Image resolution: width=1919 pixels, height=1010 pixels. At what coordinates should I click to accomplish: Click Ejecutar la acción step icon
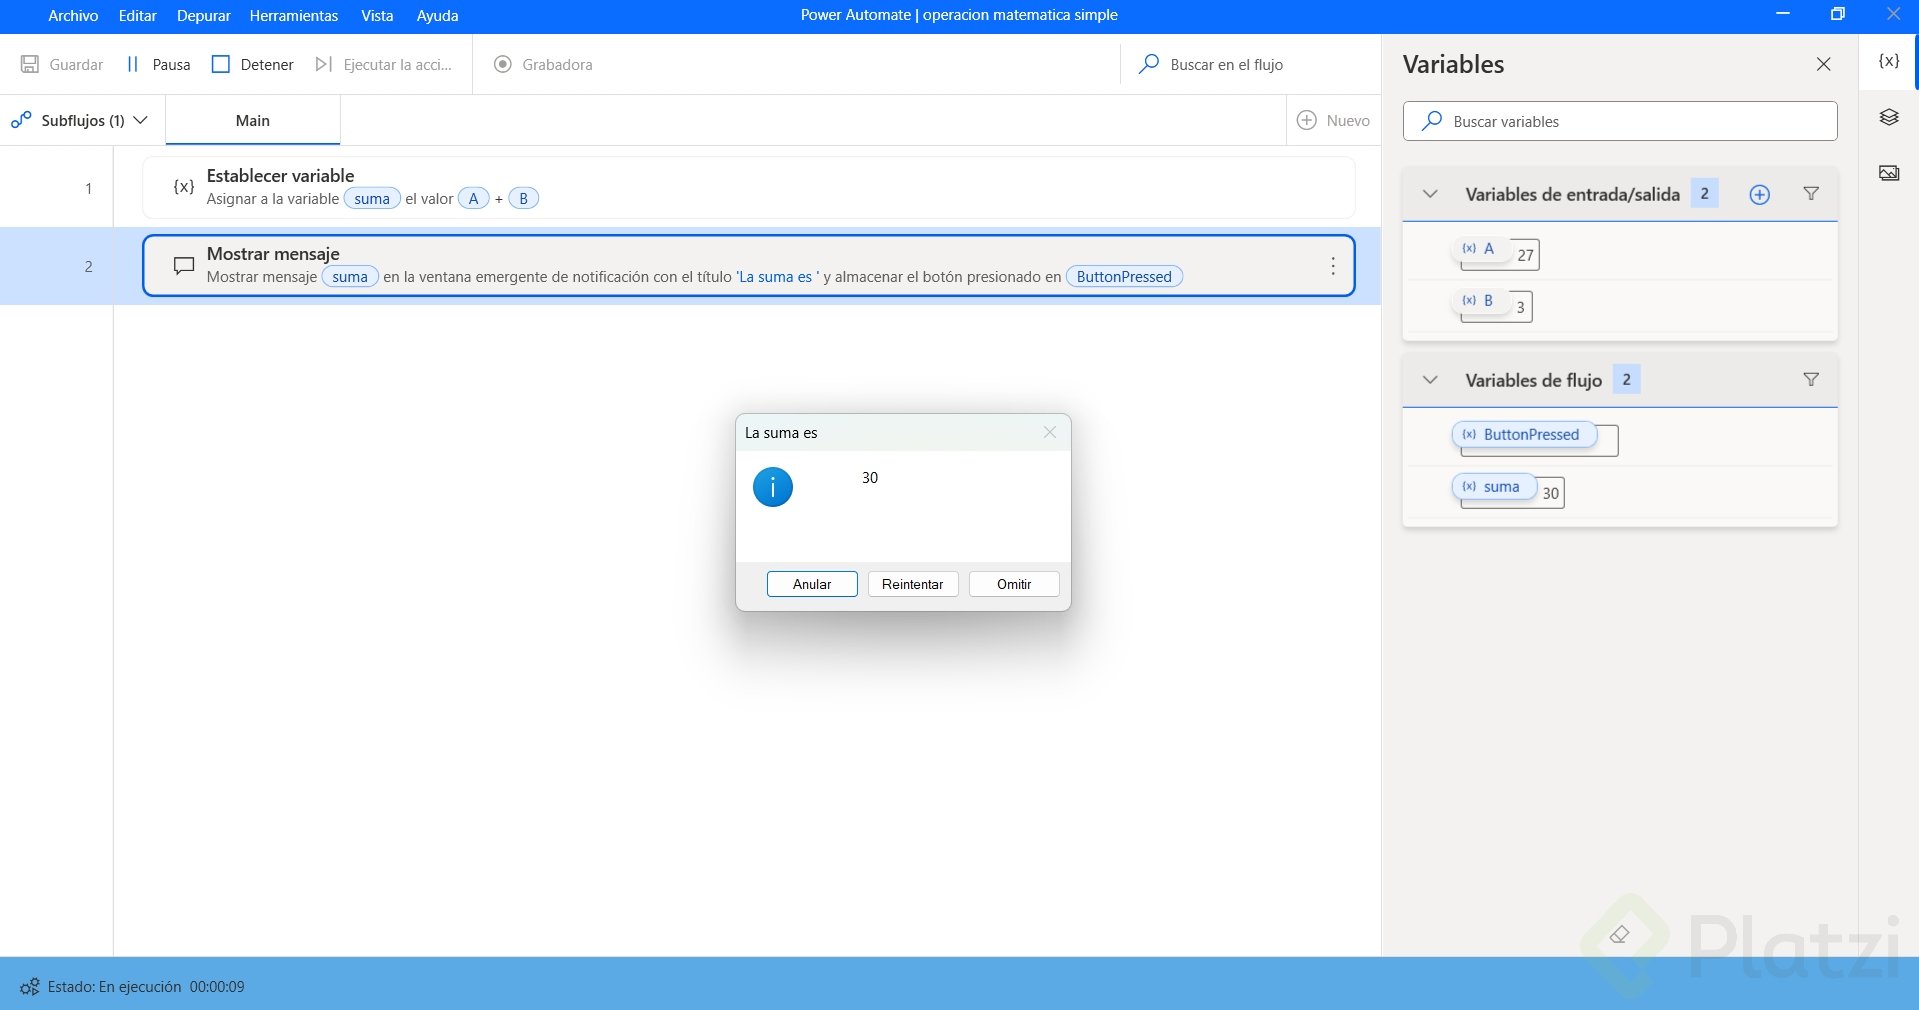coord(323,64)
